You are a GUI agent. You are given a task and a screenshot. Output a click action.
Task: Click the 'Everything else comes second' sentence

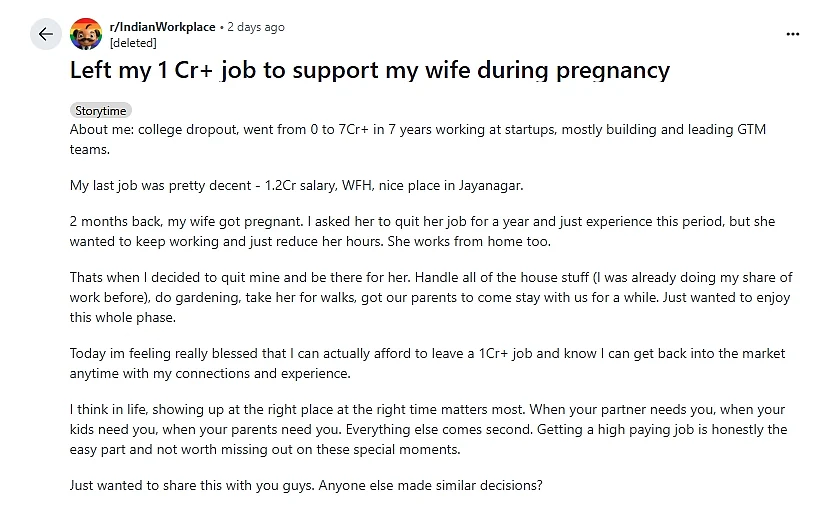[x=439, y=430]
